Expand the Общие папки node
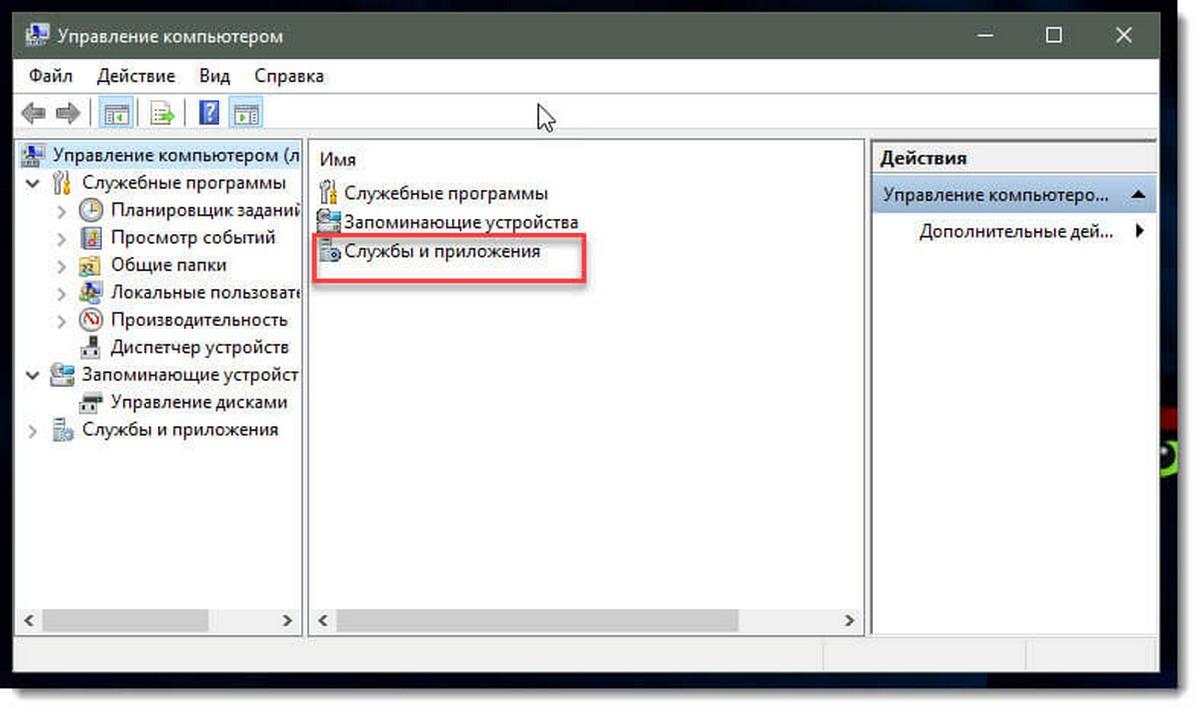 point(62,265)
